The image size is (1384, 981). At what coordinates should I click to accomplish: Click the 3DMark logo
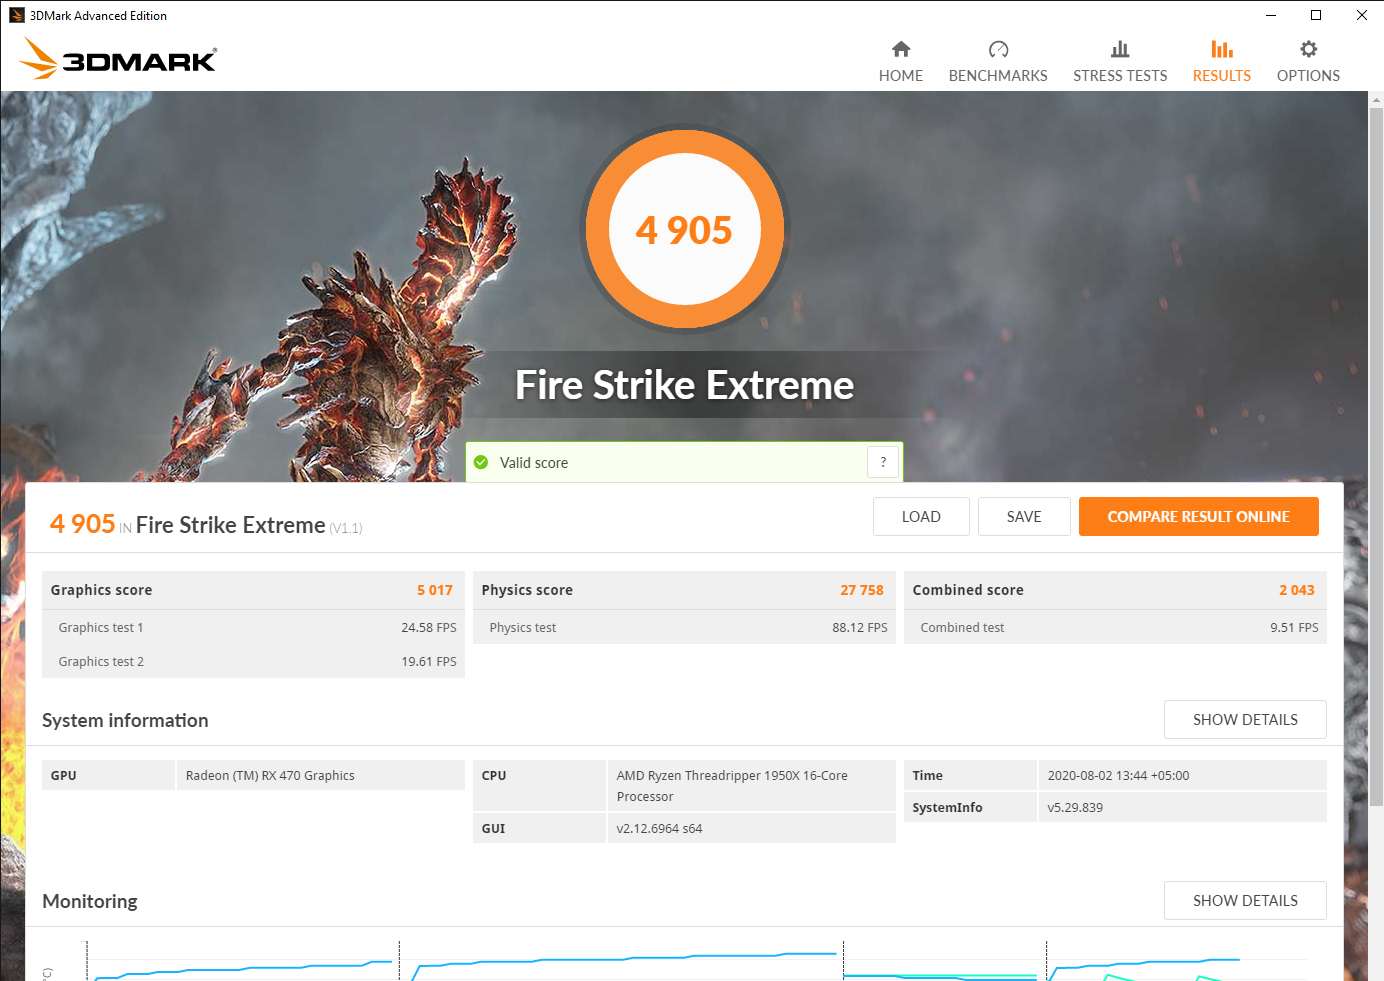(x=118, y=59)
